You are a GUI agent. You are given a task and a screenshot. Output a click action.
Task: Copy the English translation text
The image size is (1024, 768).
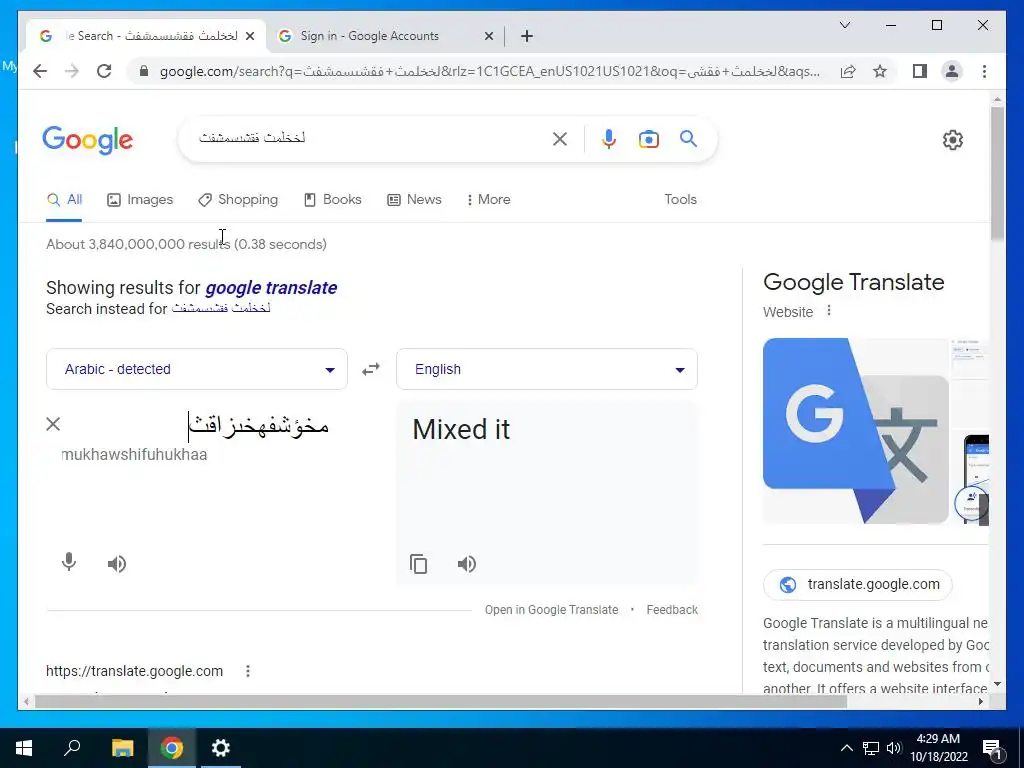[419, 564]
